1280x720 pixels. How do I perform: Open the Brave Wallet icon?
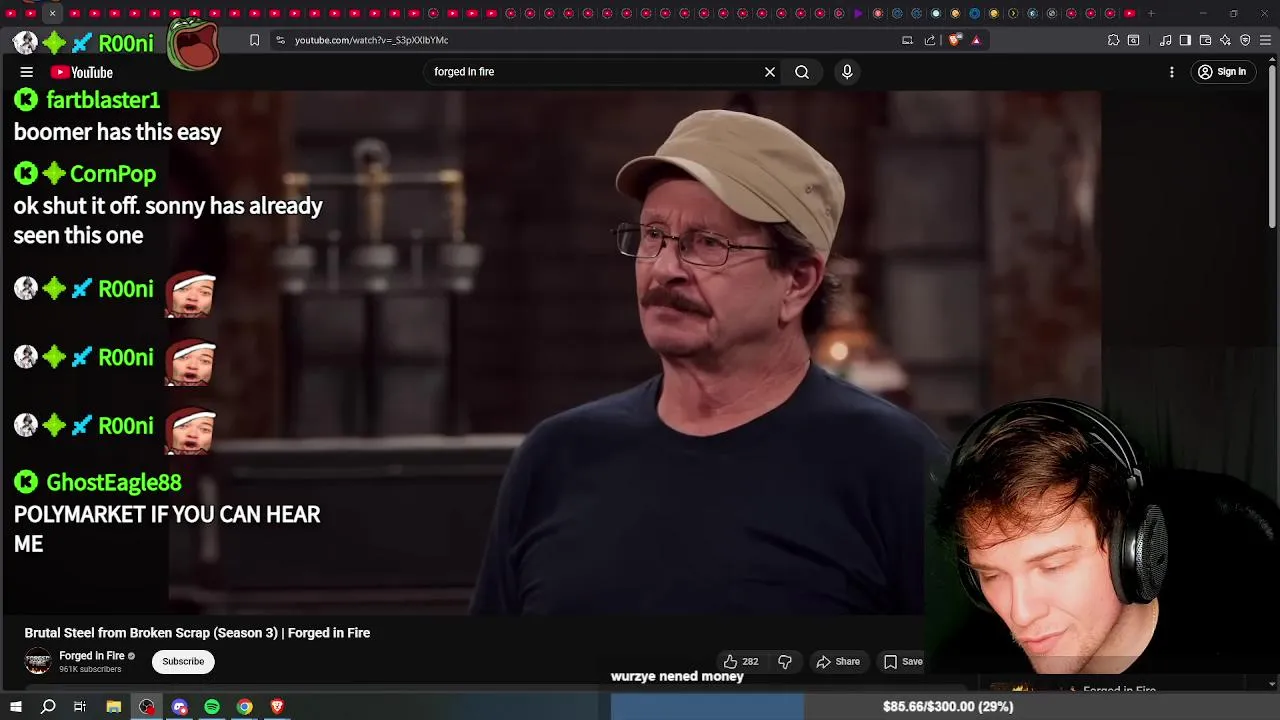coord(1205,40)
